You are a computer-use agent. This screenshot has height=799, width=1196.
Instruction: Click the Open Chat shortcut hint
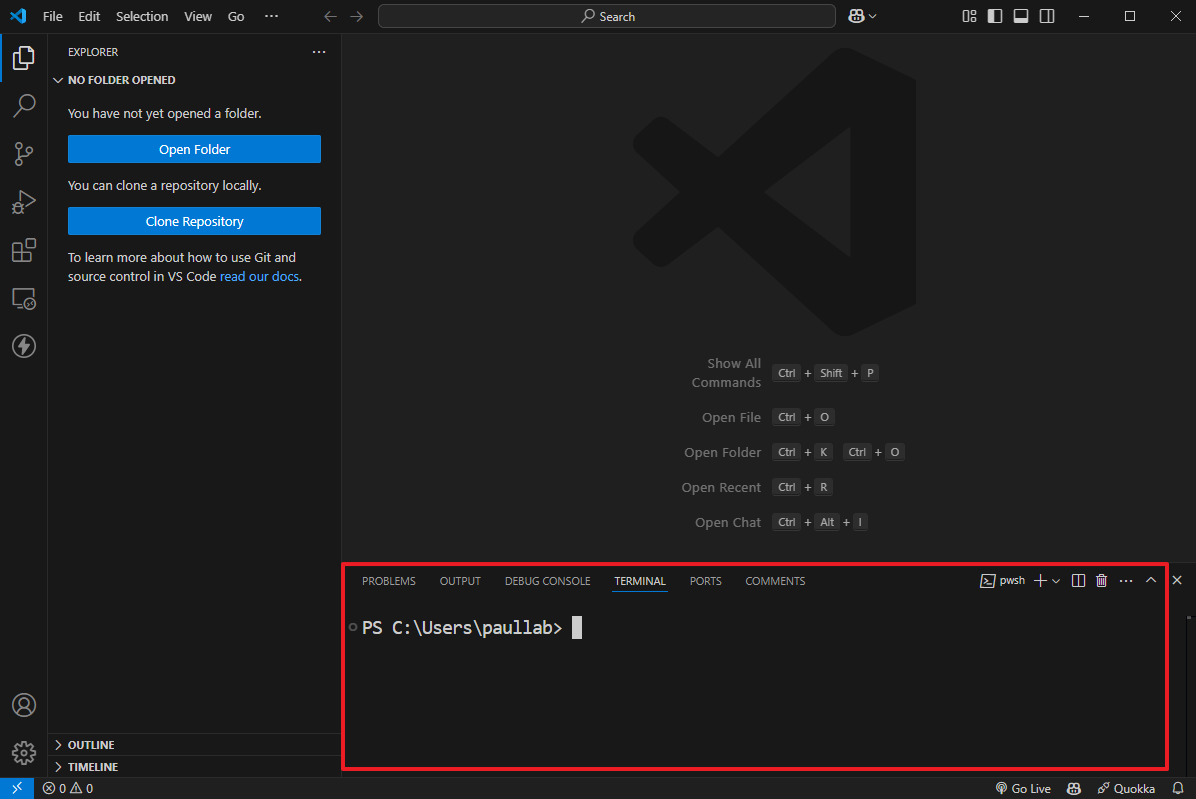click(781, 522)
